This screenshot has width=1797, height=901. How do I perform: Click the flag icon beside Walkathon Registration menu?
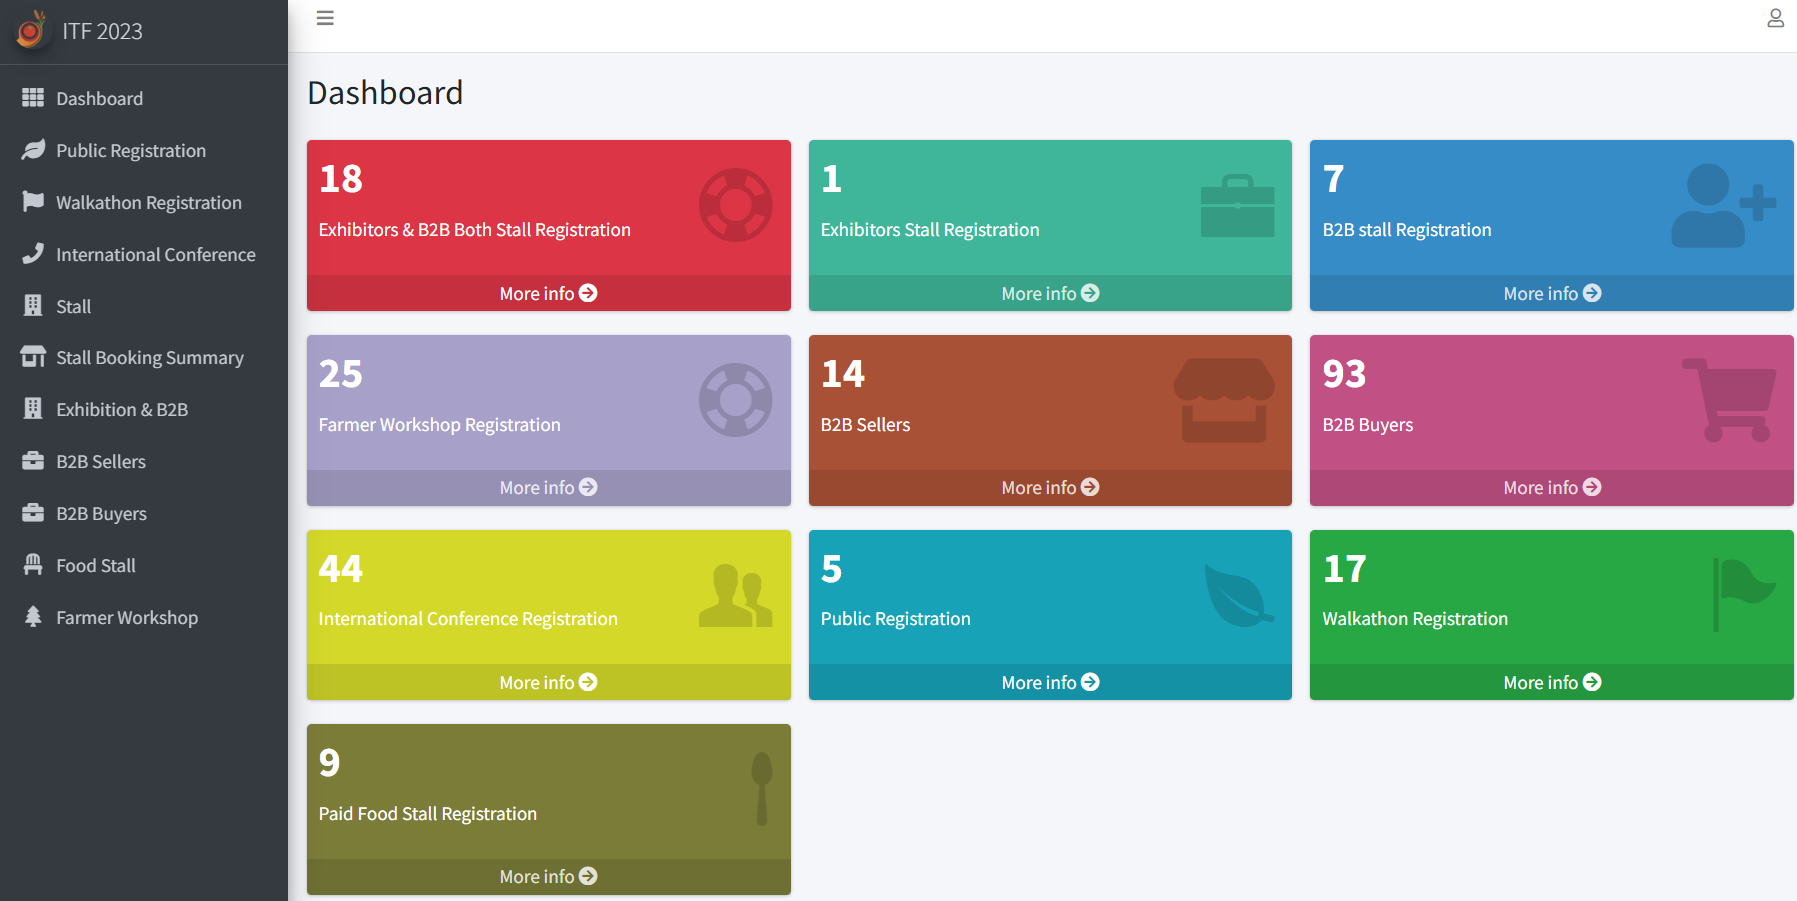coord(33,201)
